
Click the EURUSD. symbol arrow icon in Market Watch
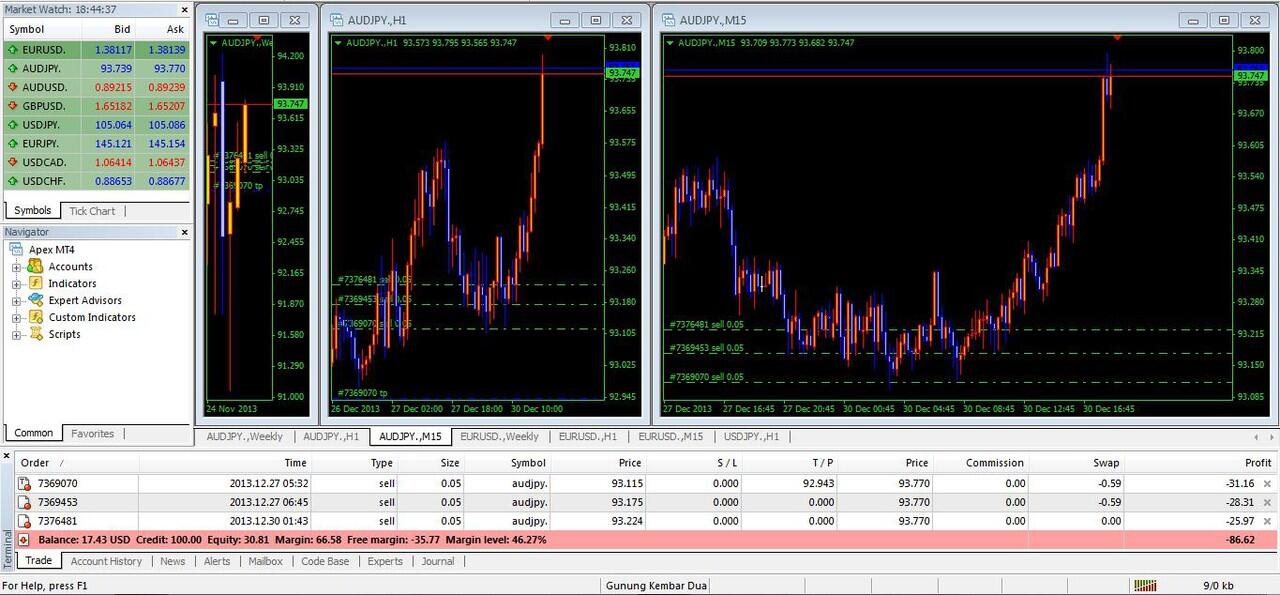[x=12, y=49]
